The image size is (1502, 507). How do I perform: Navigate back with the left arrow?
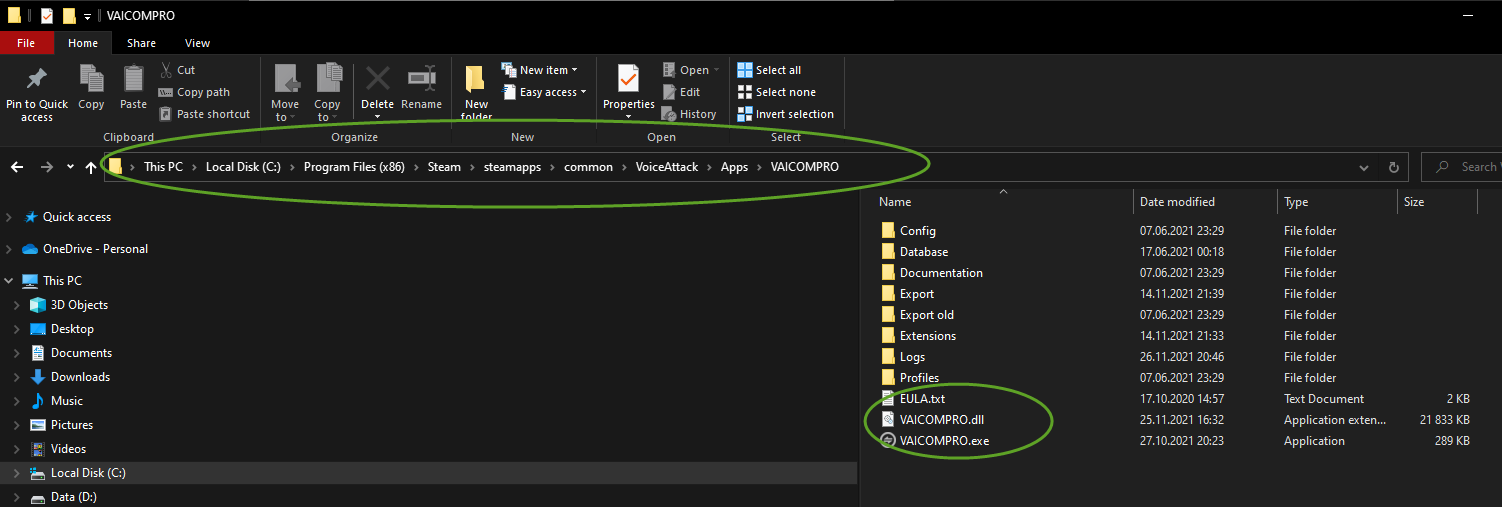click(17, 167)
